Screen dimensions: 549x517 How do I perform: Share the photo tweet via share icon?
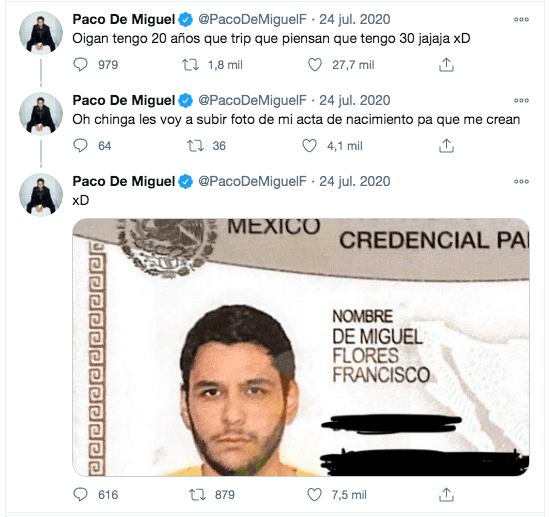(x=446, y=495)
